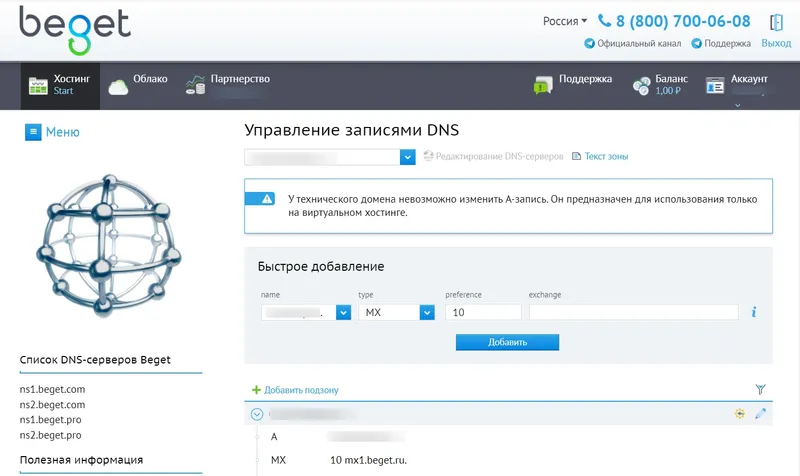Focus the preference field with 10
800x476 pixels.
483,312
